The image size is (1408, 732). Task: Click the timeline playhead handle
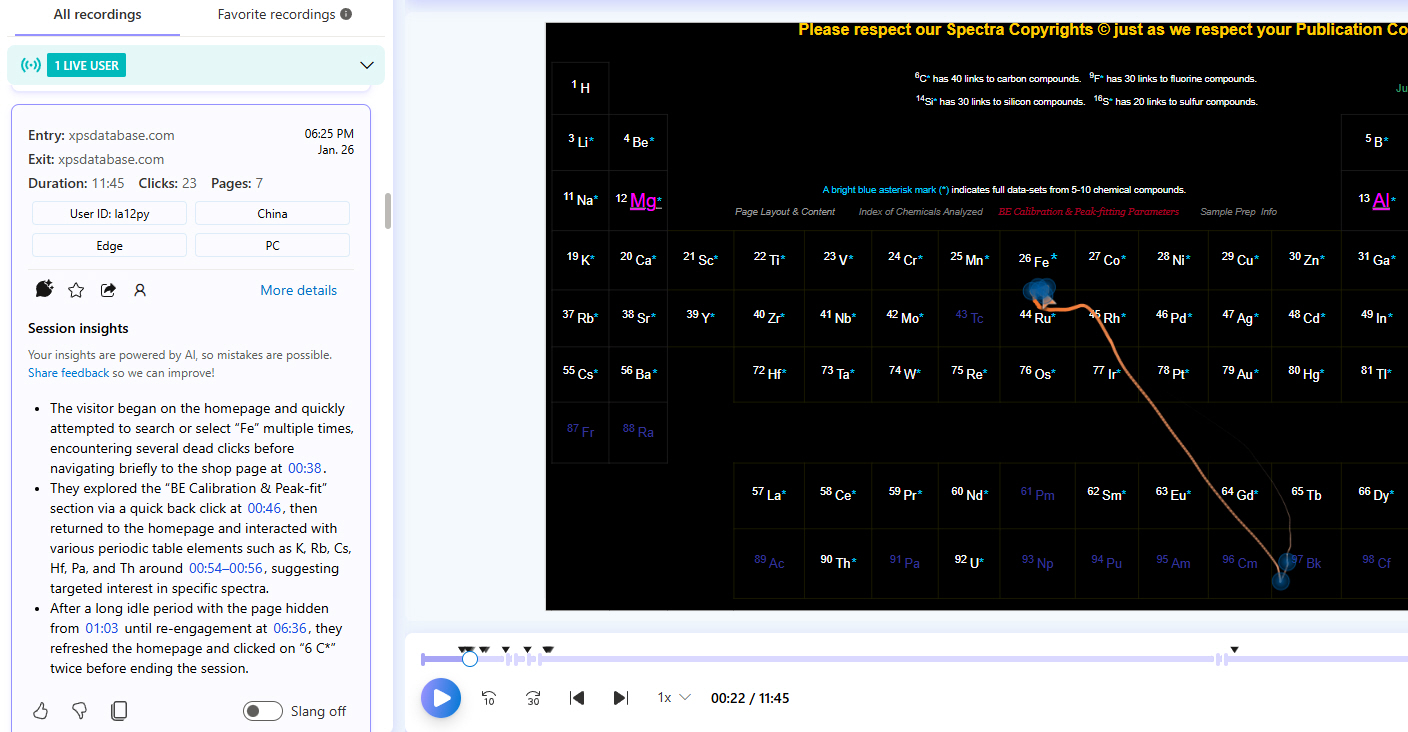click(x=469, y=659)
